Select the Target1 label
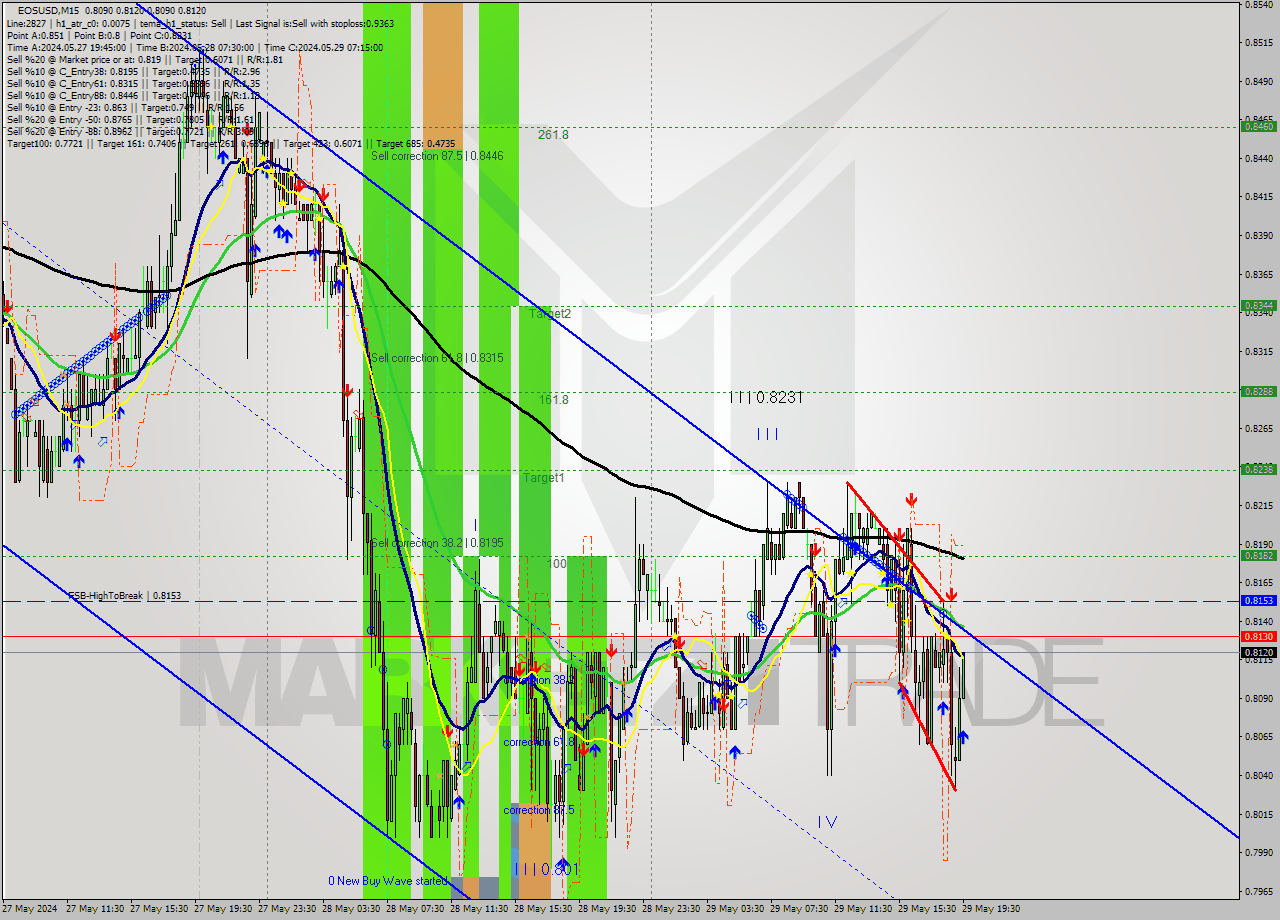 544,478
